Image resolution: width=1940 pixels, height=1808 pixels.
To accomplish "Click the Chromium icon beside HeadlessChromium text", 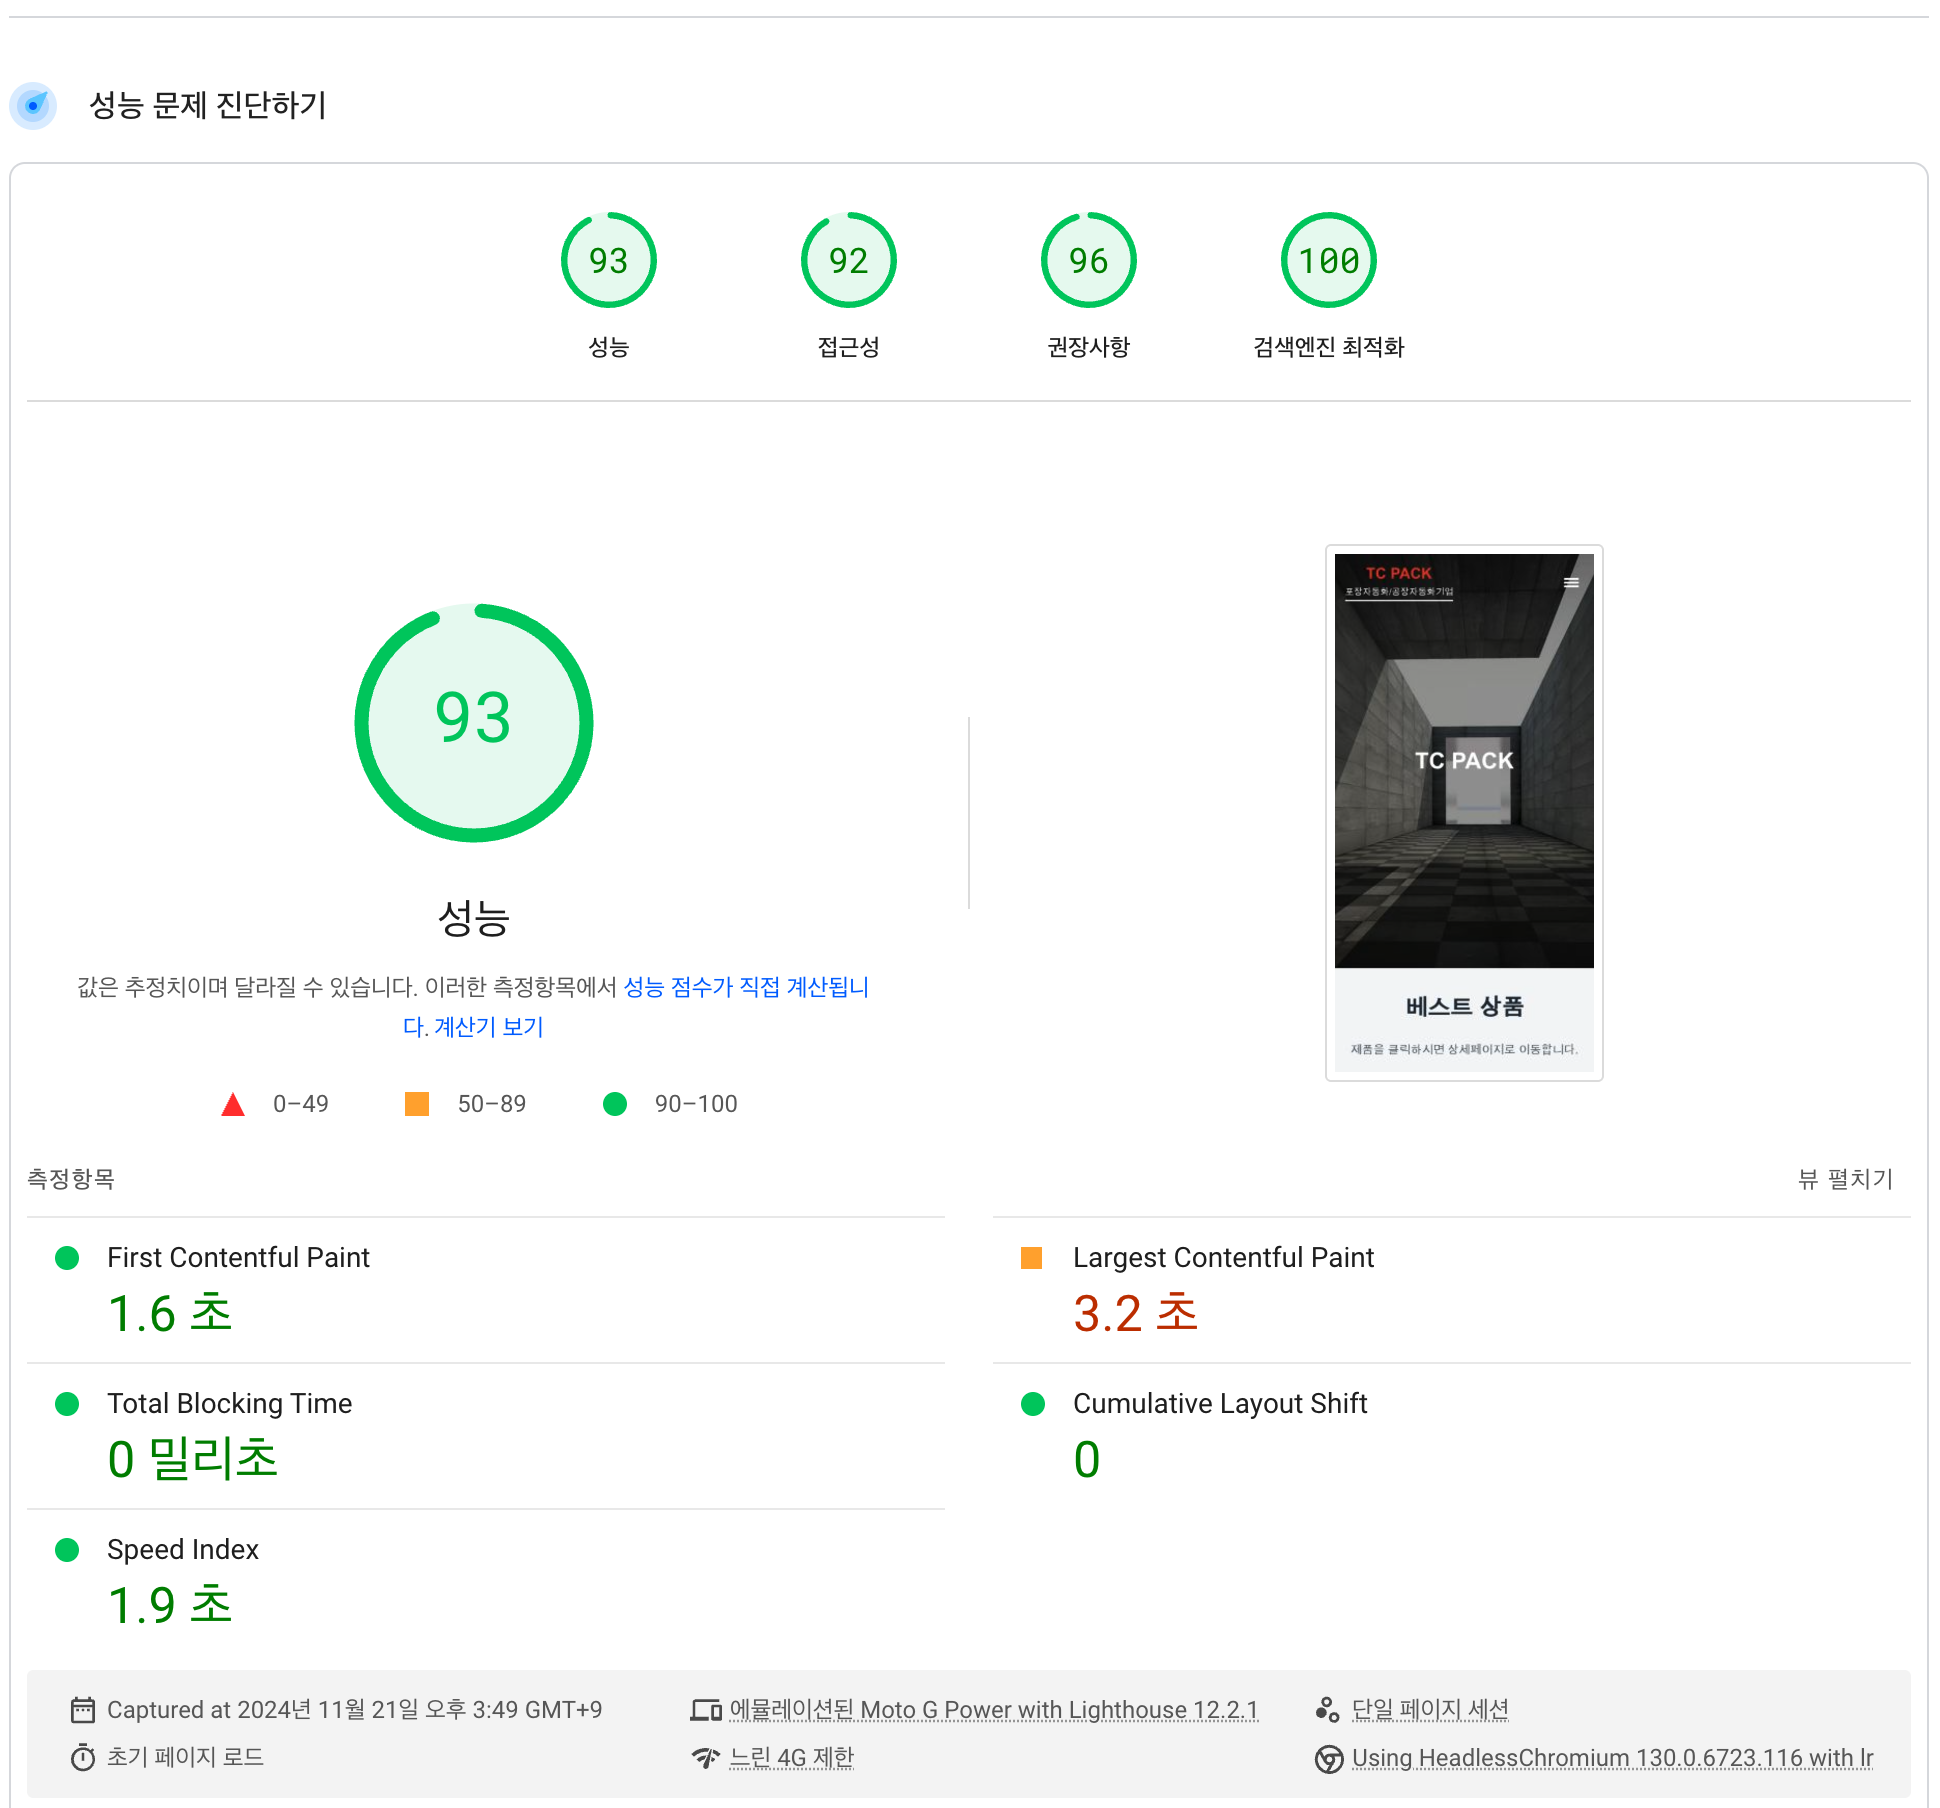I will coord(1328,1758).
